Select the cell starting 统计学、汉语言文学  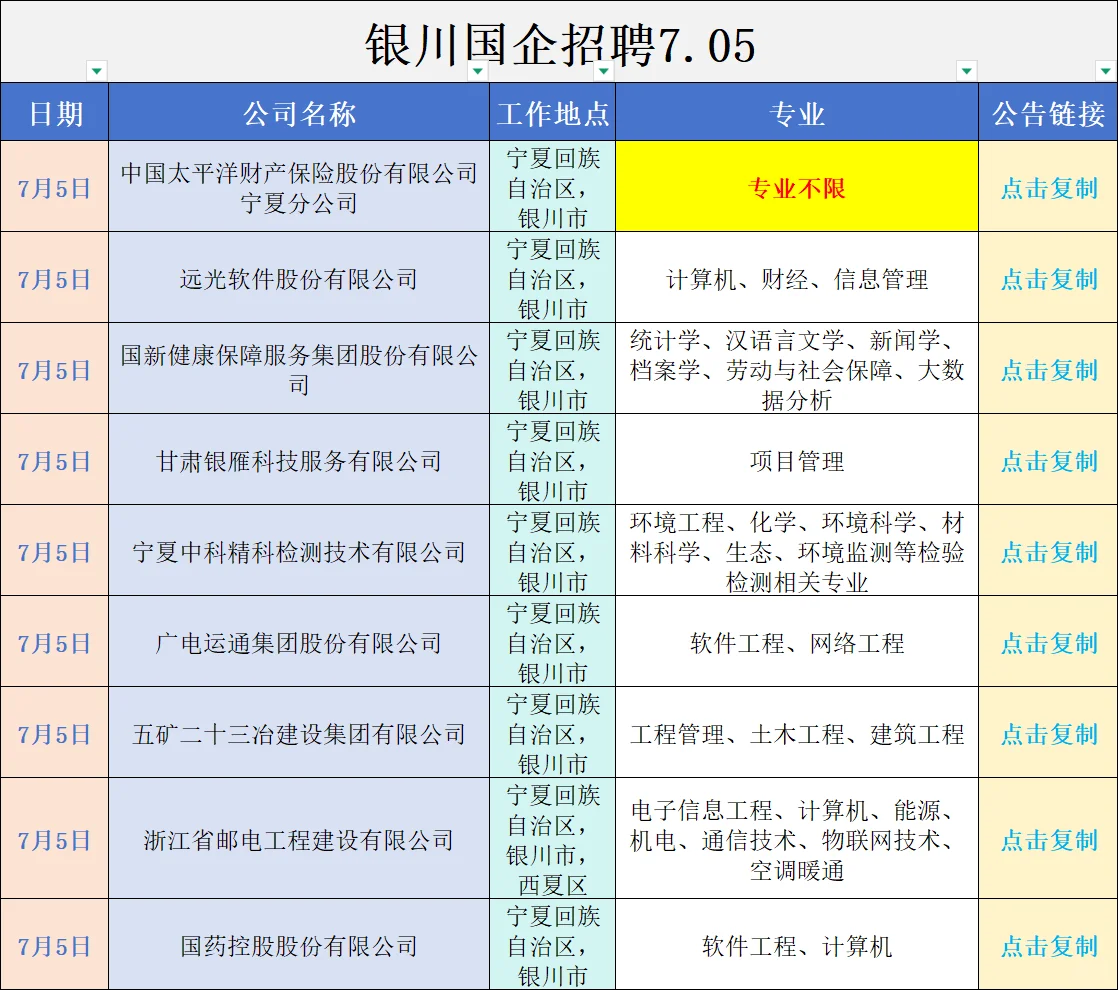click(x=797, y=369)
